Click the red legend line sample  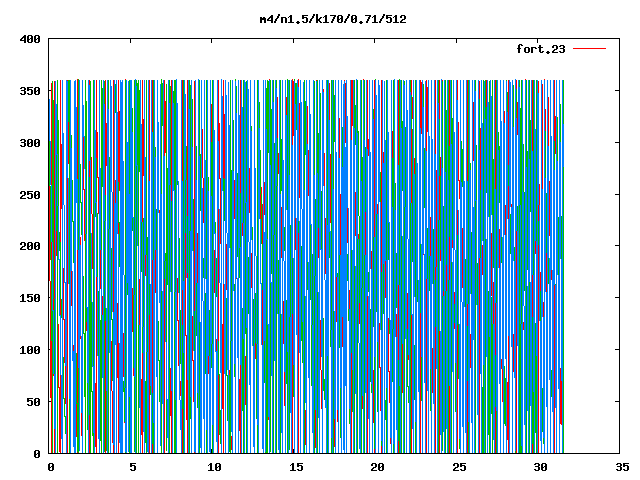589,49
